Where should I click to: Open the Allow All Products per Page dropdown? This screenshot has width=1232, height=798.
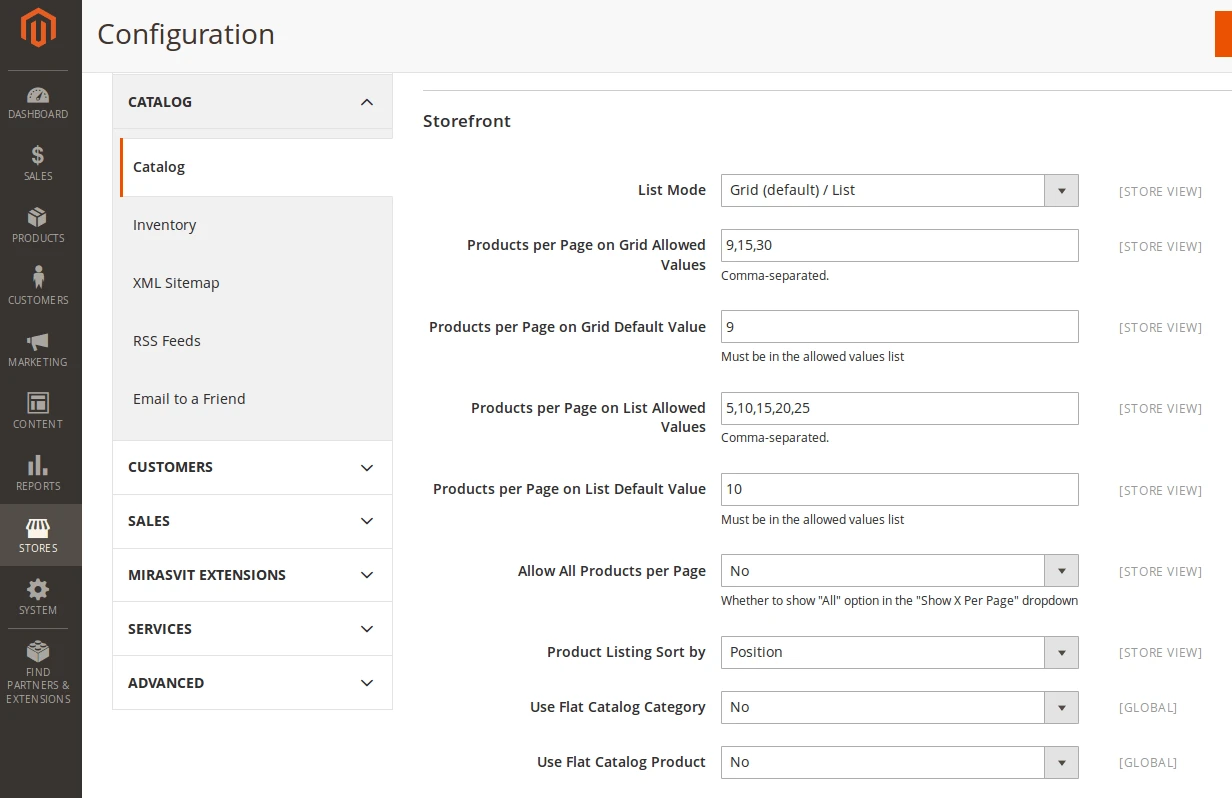point(1061,570)
